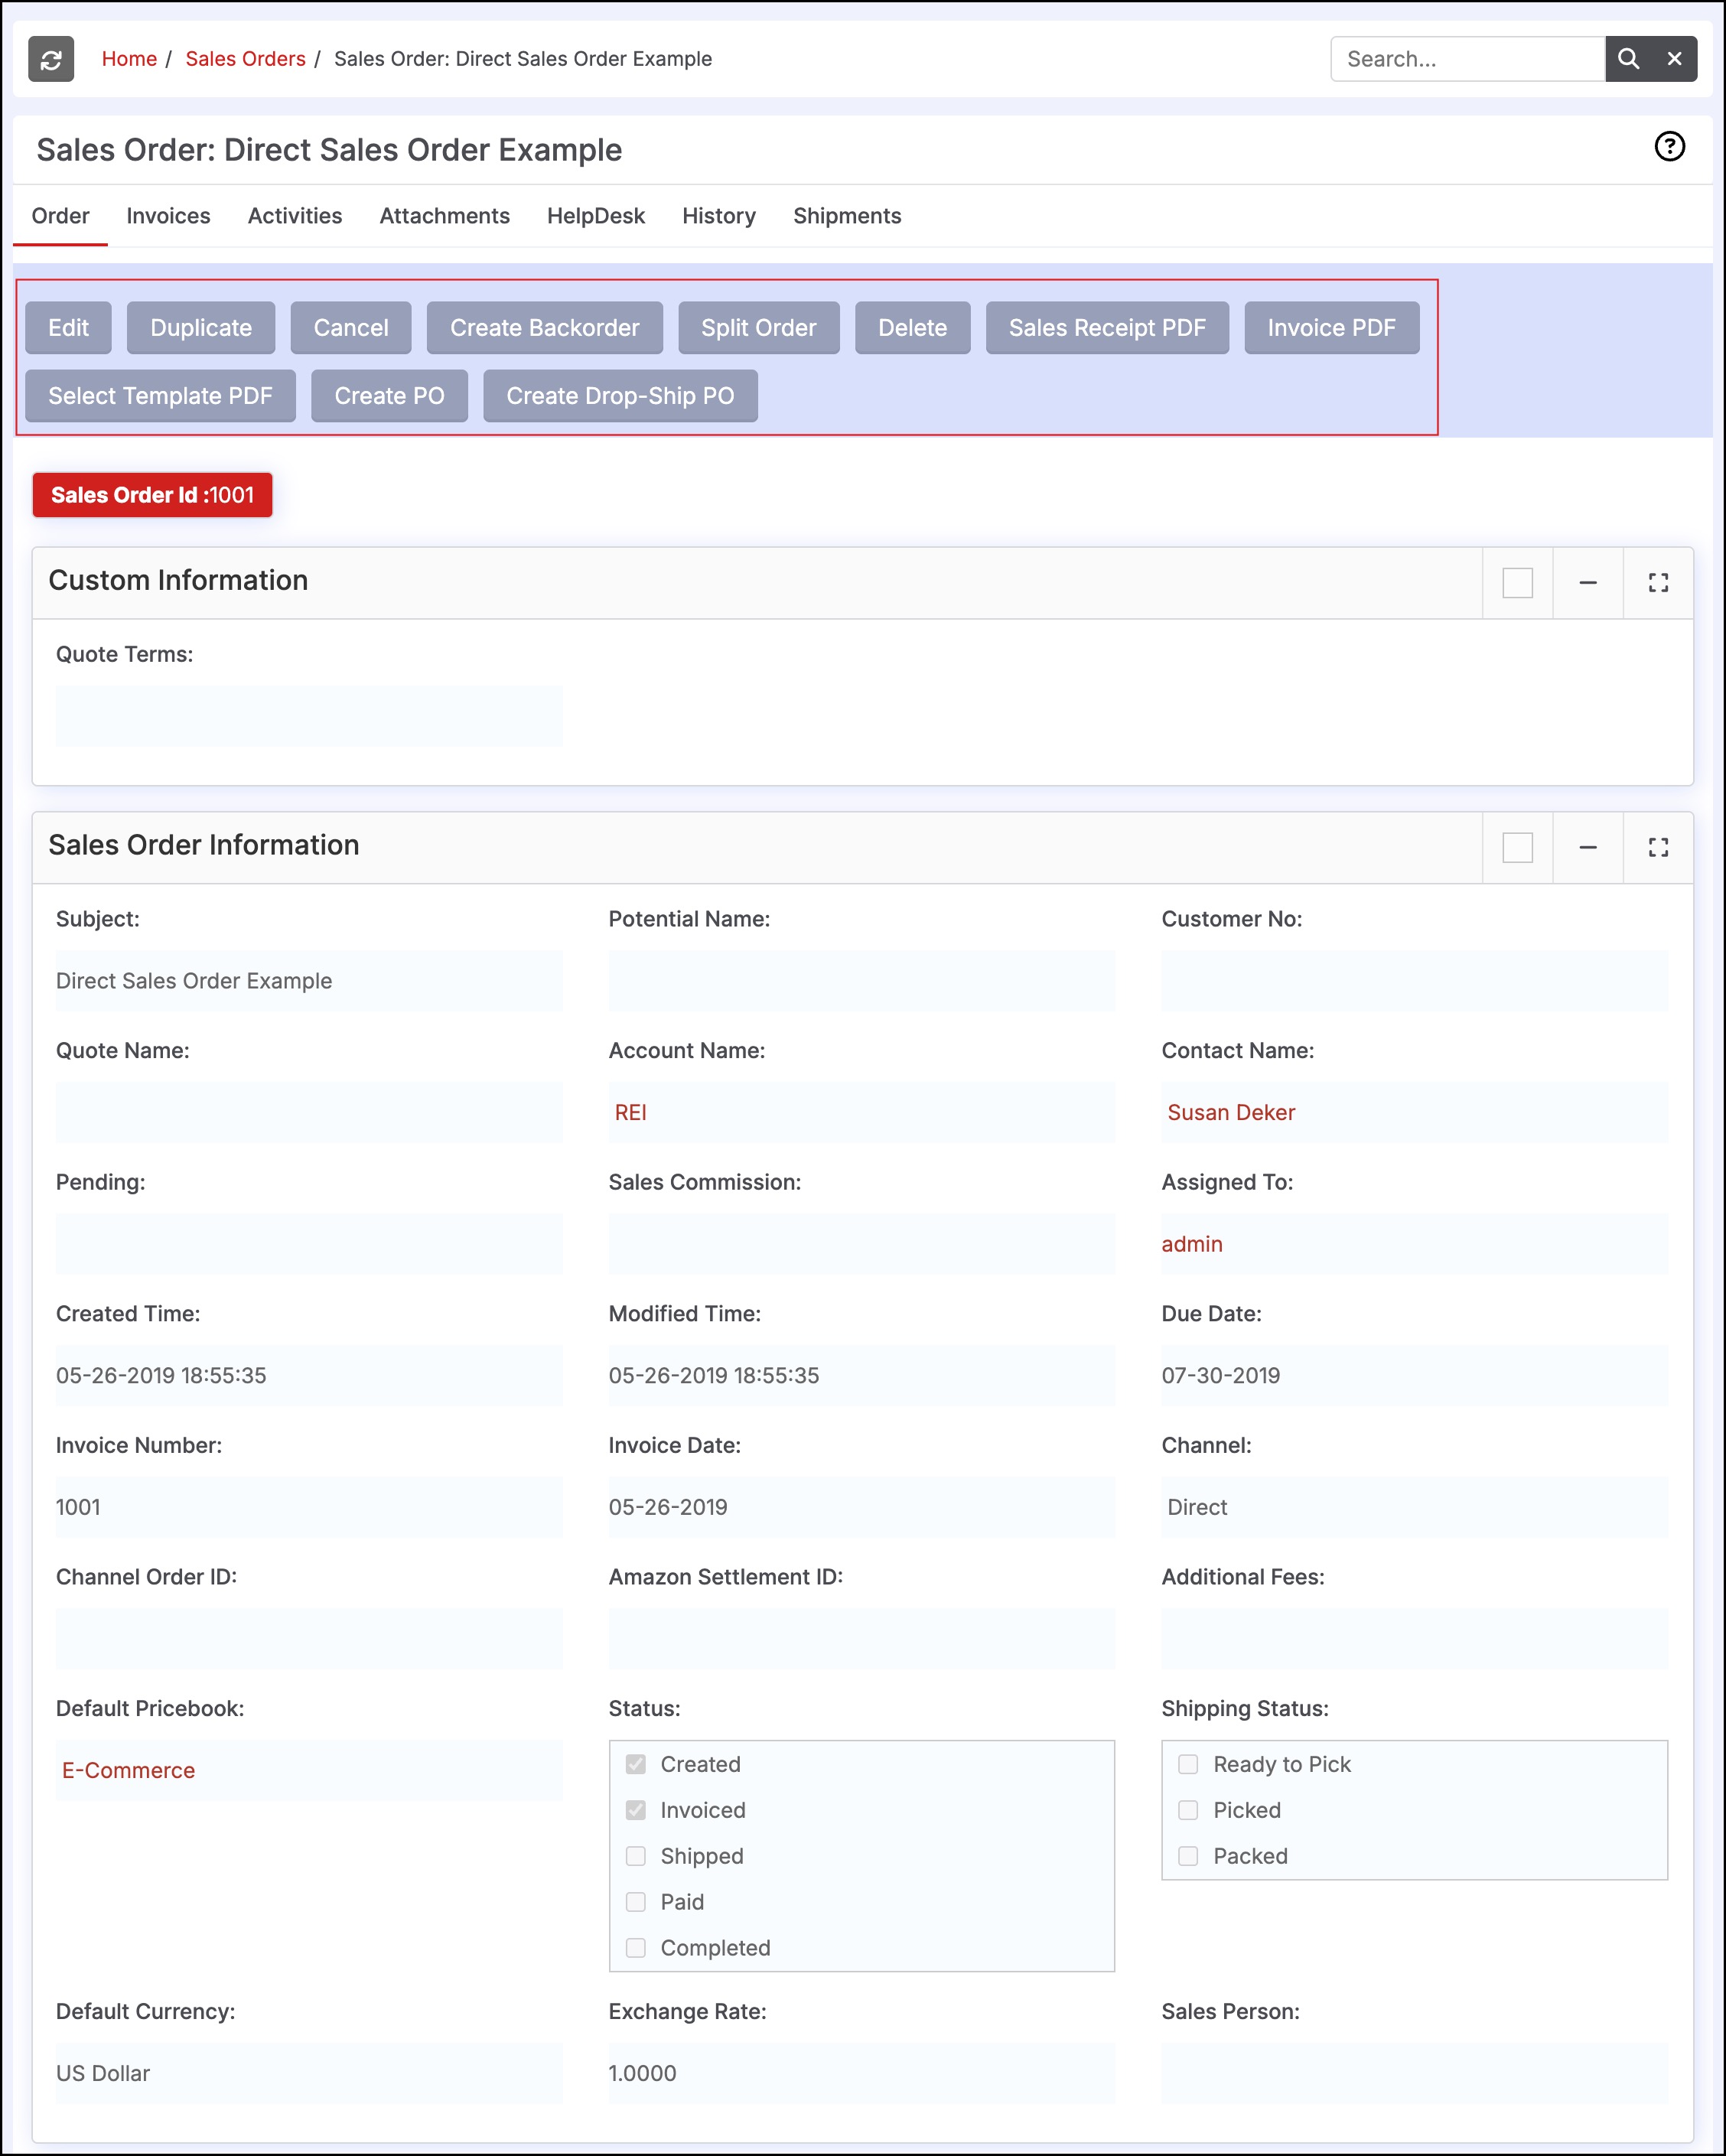Click the refresh icon beside the breadcrumb
The width and height of the screenshot is (1726, 2156).
51,59
